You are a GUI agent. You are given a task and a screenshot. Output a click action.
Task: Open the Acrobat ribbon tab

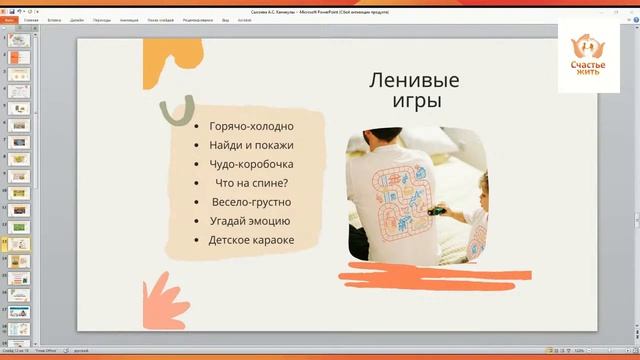click(x=244, y=20)
